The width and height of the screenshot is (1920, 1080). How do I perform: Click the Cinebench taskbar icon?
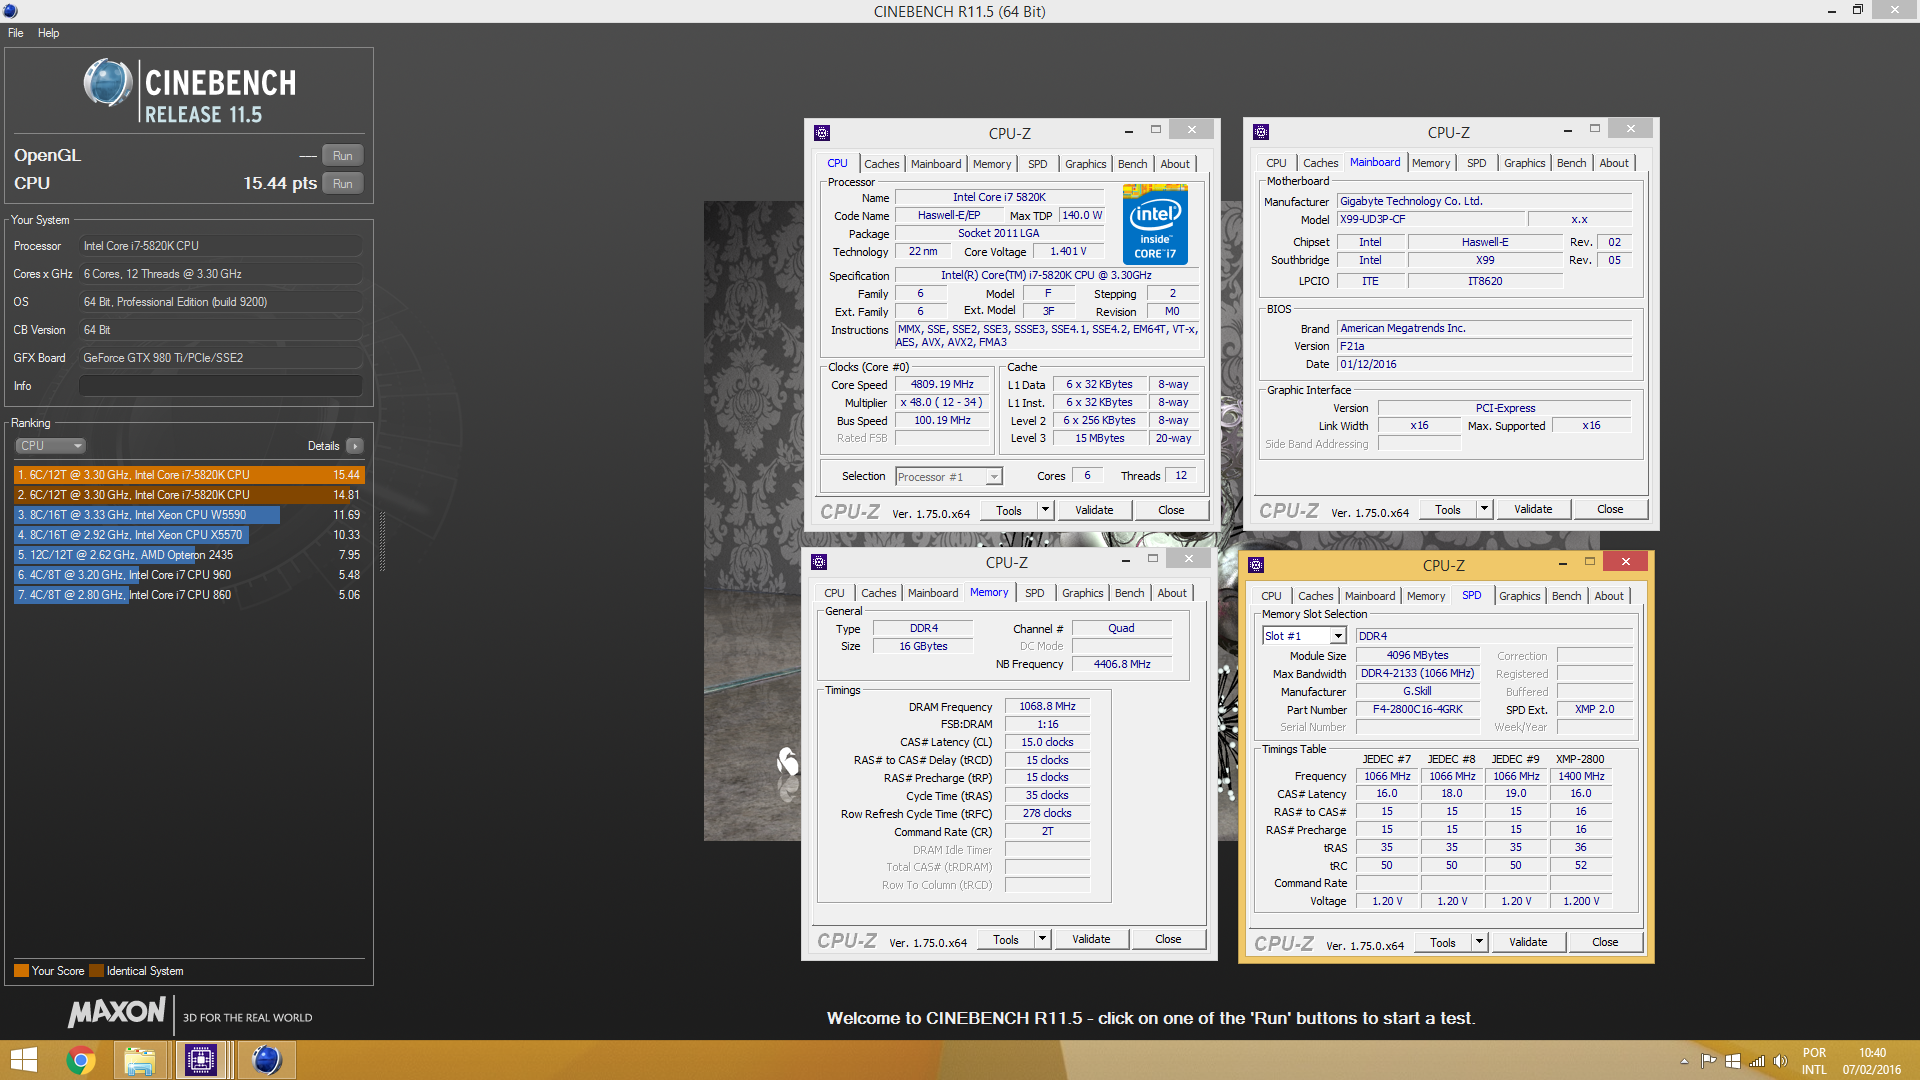click(x=266, y=1060)
